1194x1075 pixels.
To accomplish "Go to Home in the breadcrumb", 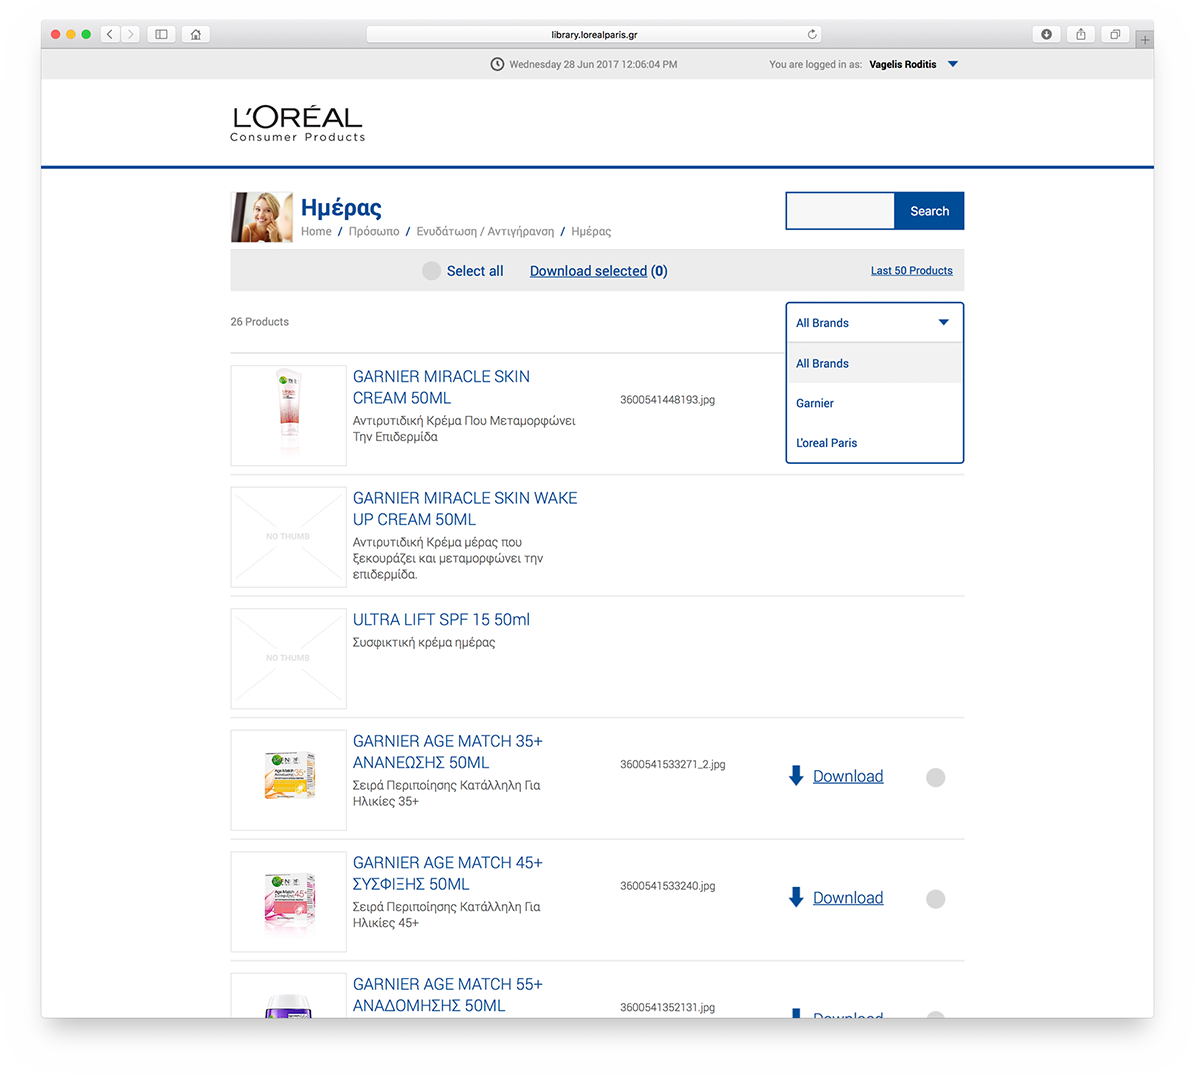I will [316, 231].
